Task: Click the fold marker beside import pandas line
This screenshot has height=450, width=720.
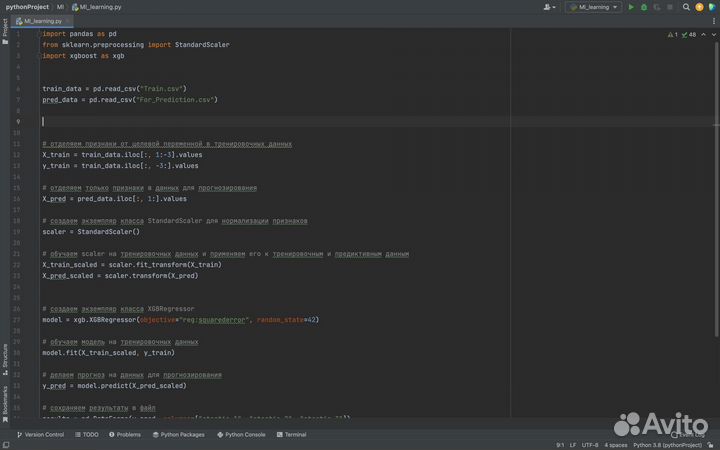Action: (x=39, y=34)
